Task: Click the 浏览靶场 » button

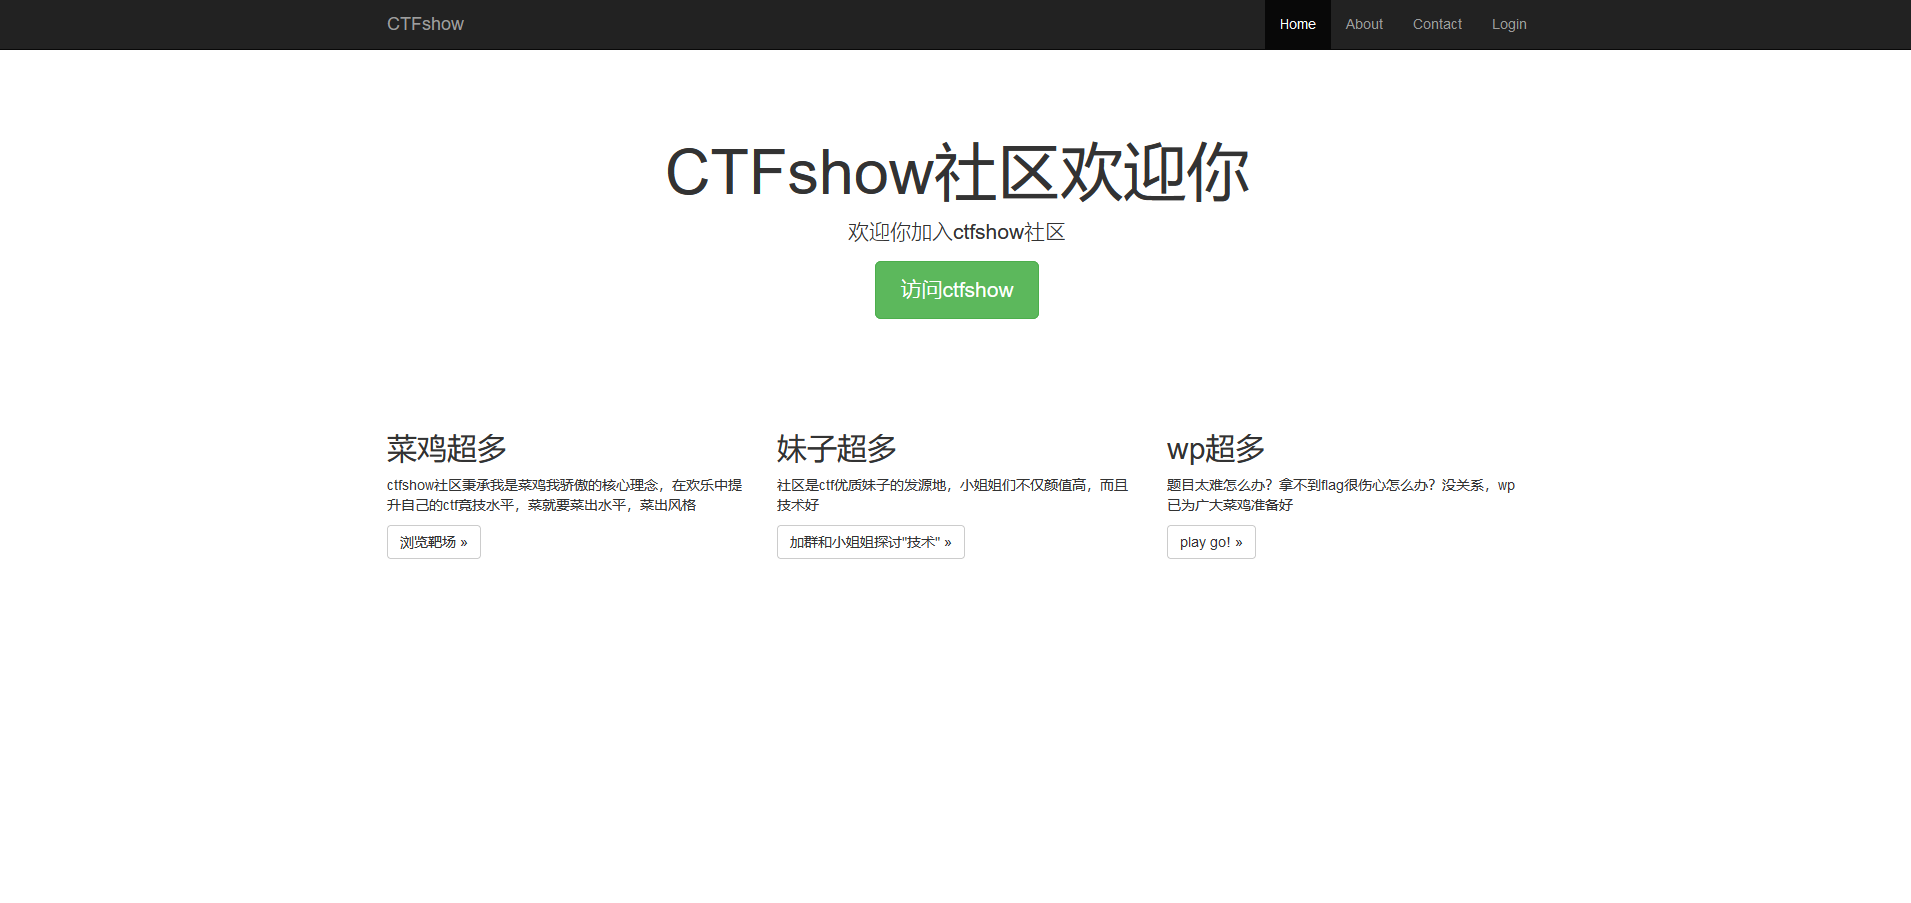Action: [x=434, y=542]
